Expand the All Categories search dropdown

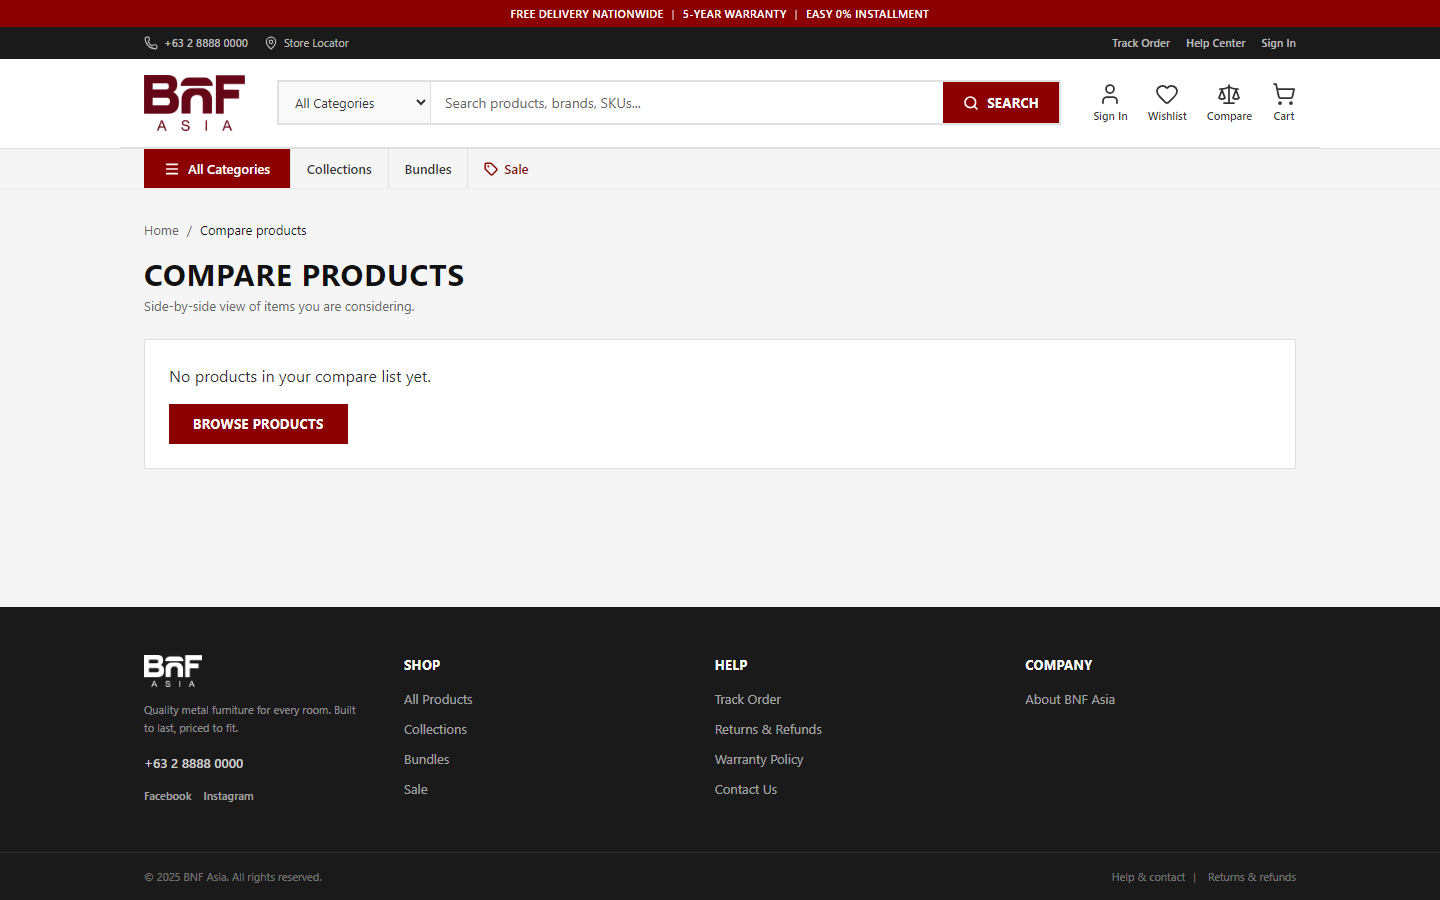tap(355, 103)
